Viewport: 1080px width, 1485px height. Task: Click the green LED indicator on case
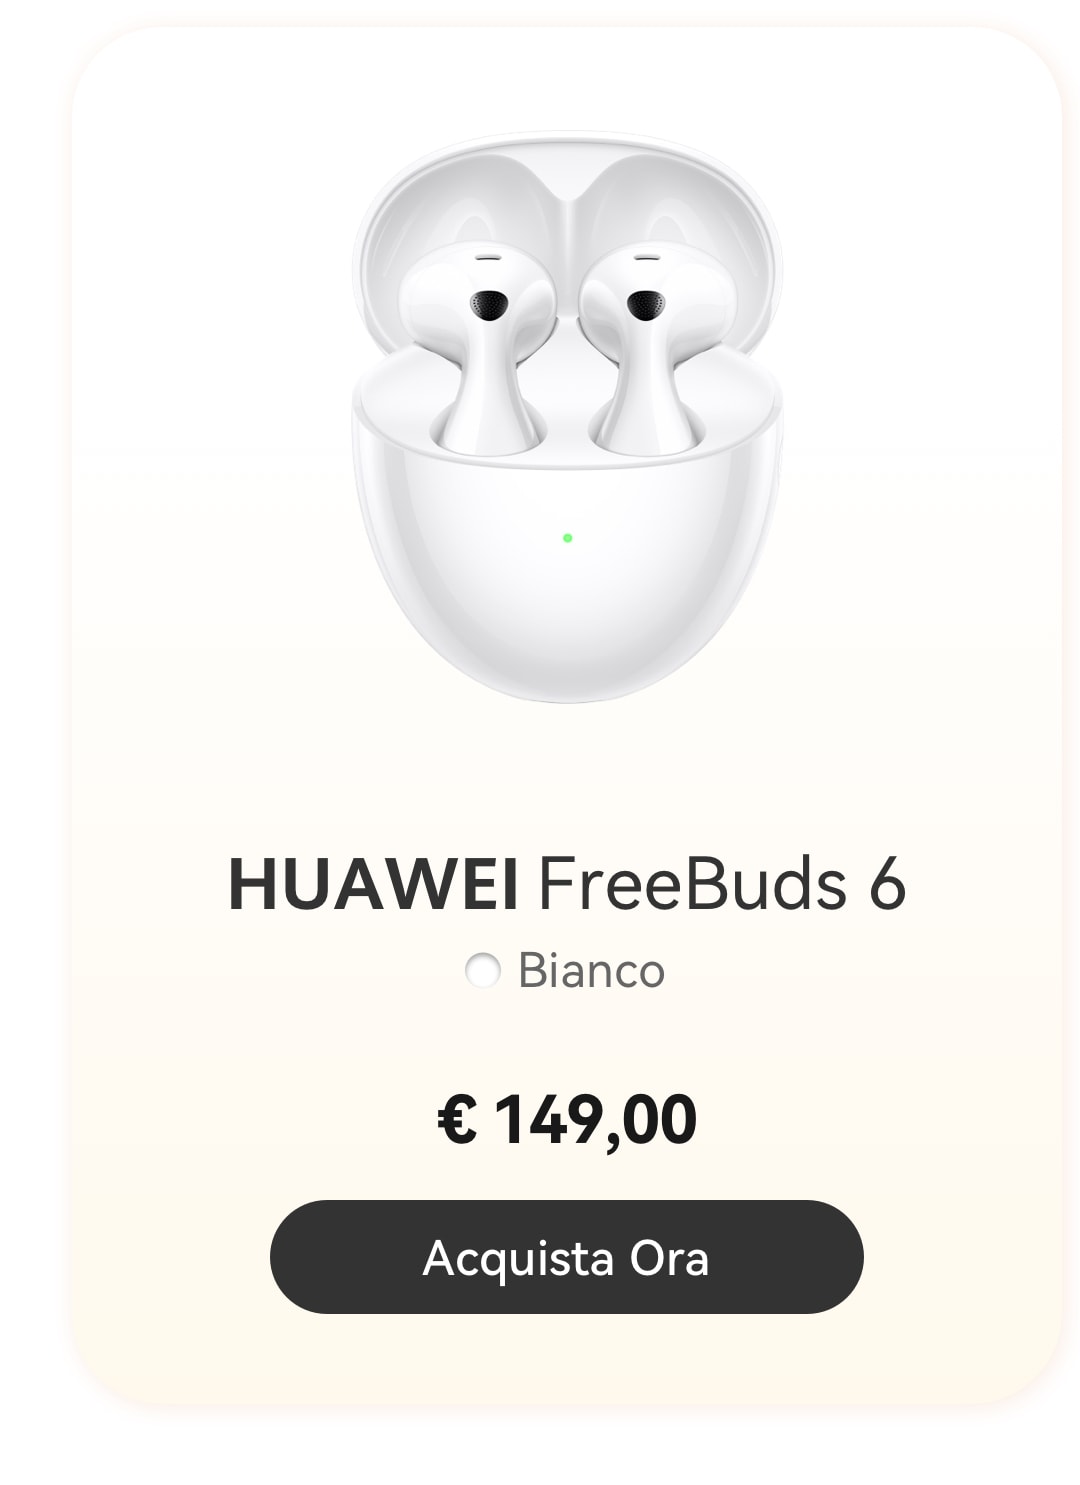(568, 538)
